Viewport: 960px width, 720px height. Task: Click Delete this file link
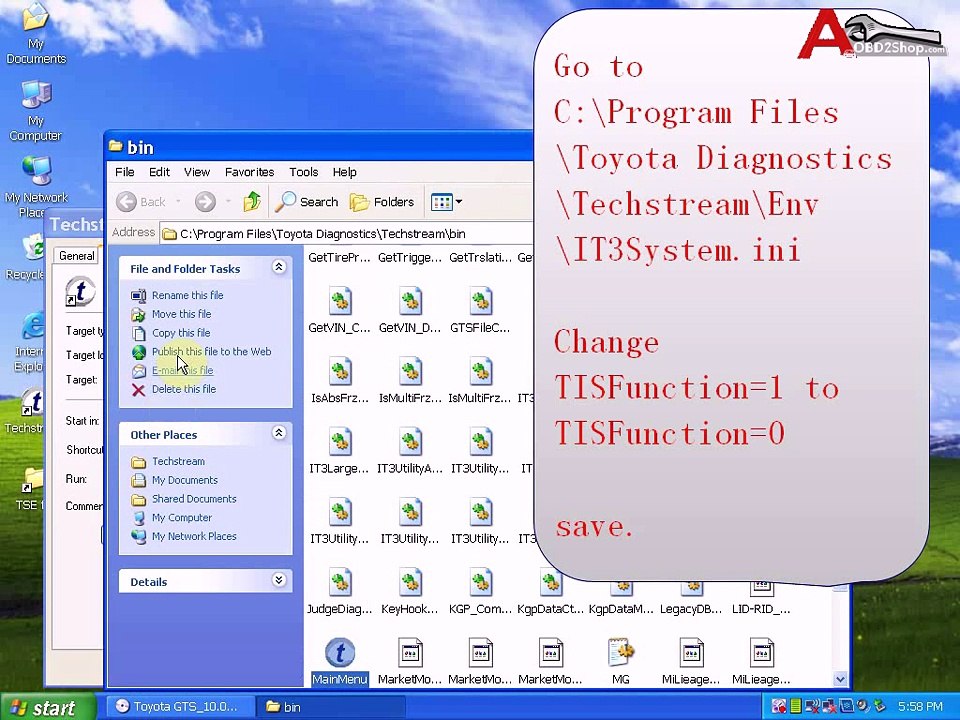point(184,389)
